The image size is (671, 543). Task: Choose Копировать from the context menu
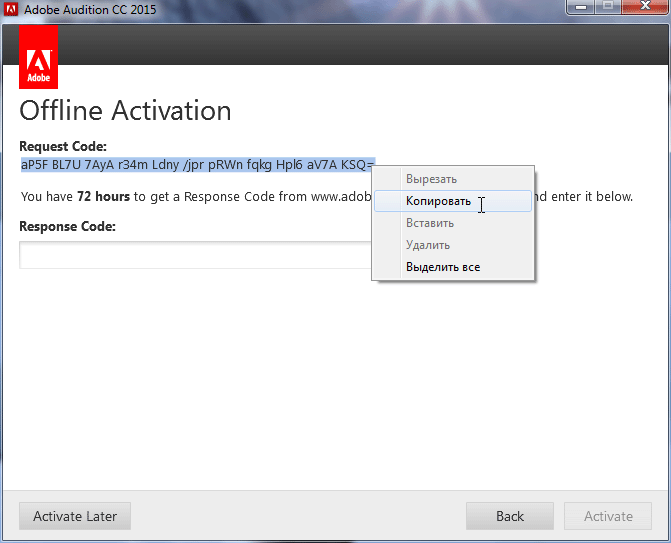[x=438, y=201]
